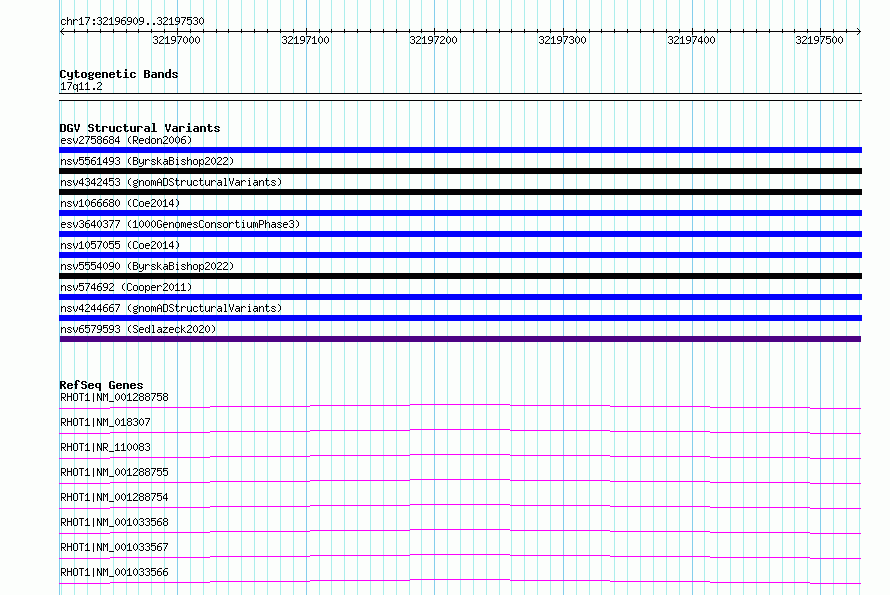Click ruler position label 32197300

562,40
